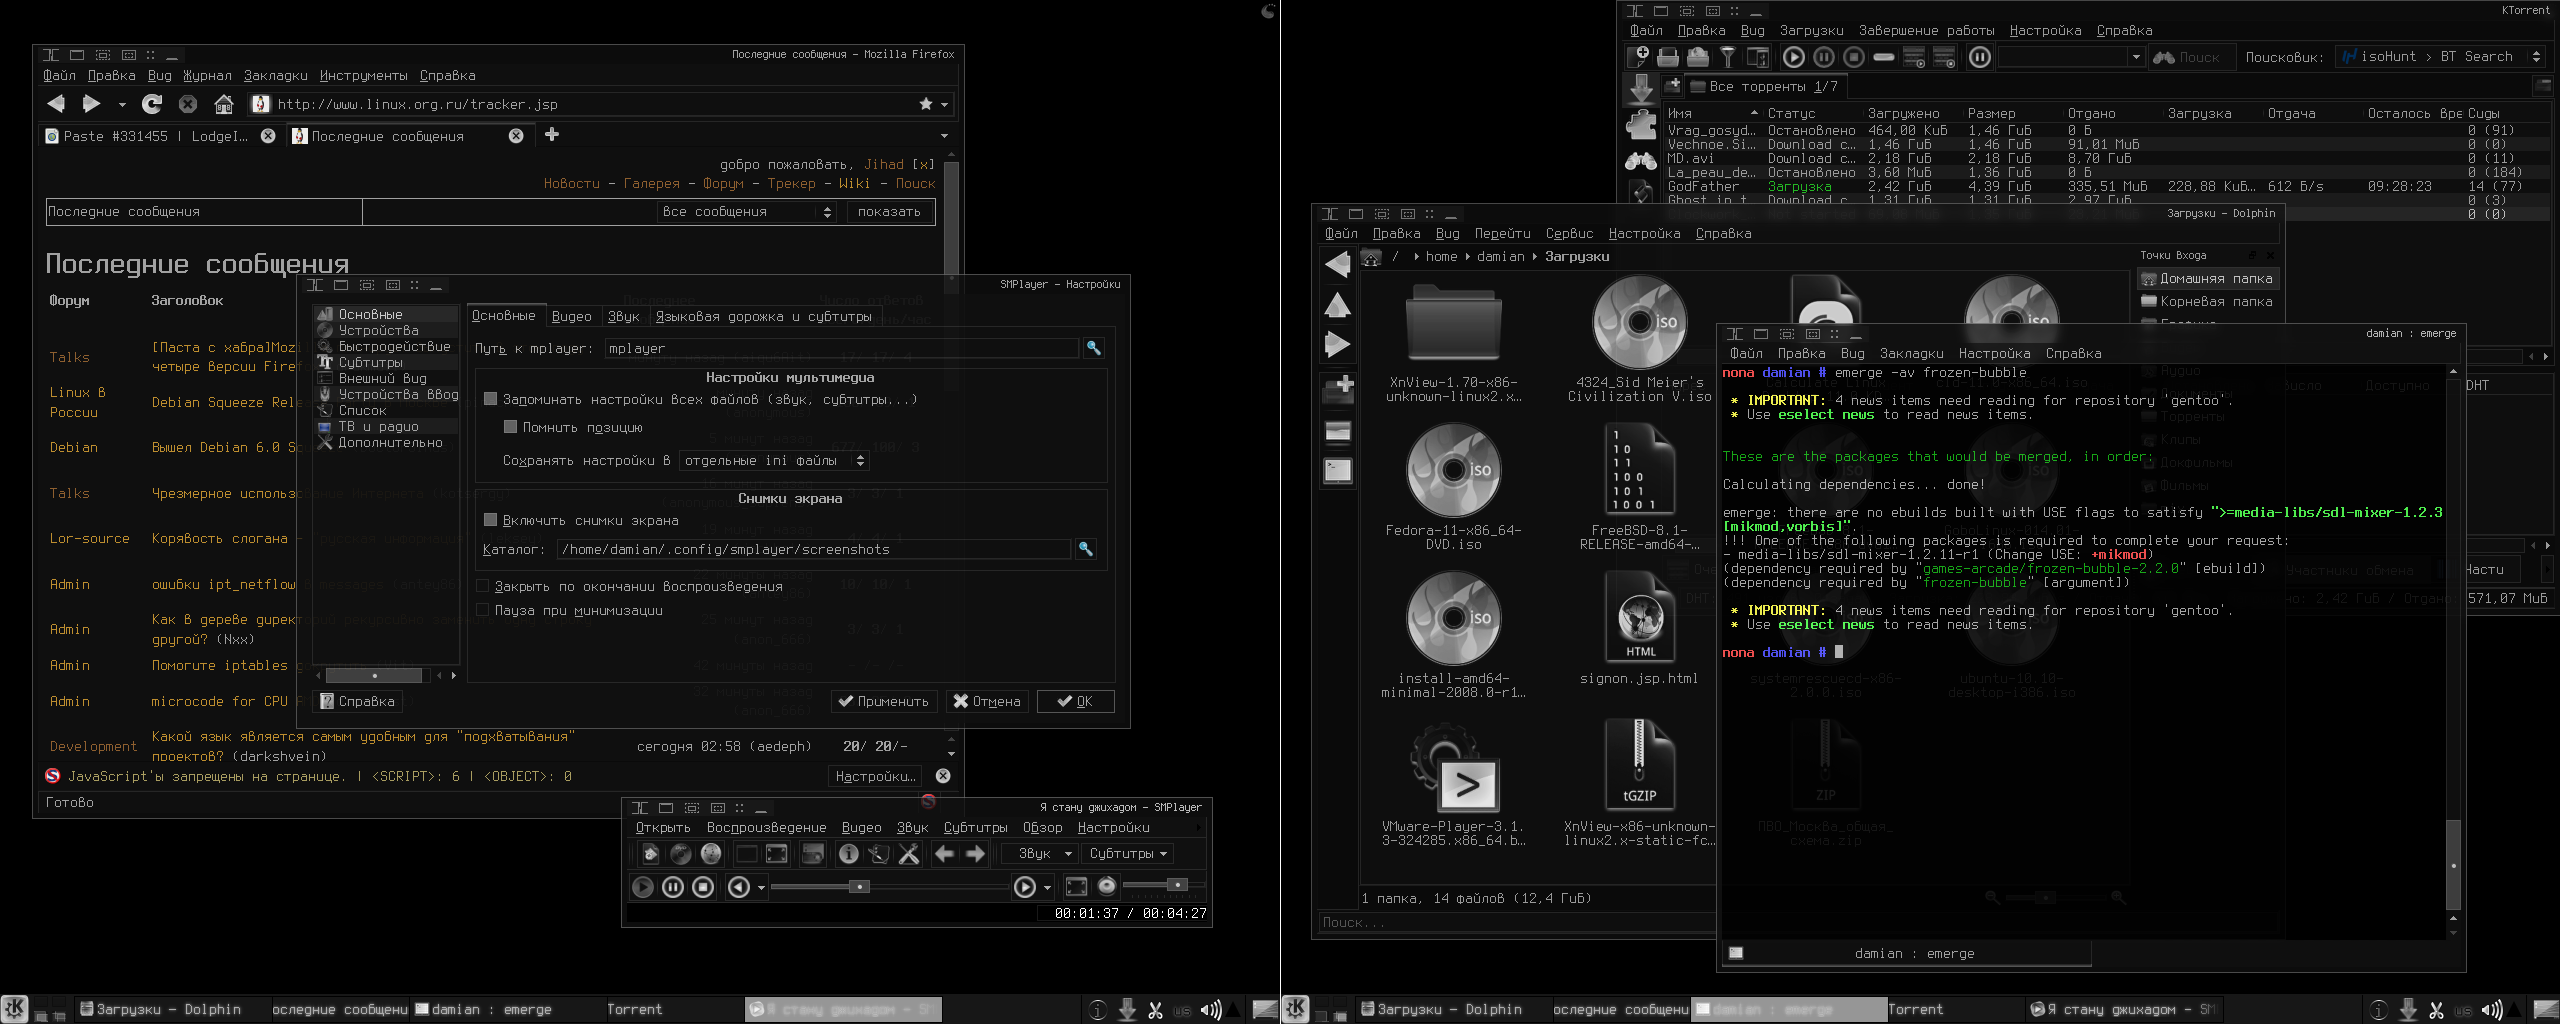
Task: Open SMPlayer 'Воспроизведение' menu
Action: pyautogui.click(x=766, y=828)
